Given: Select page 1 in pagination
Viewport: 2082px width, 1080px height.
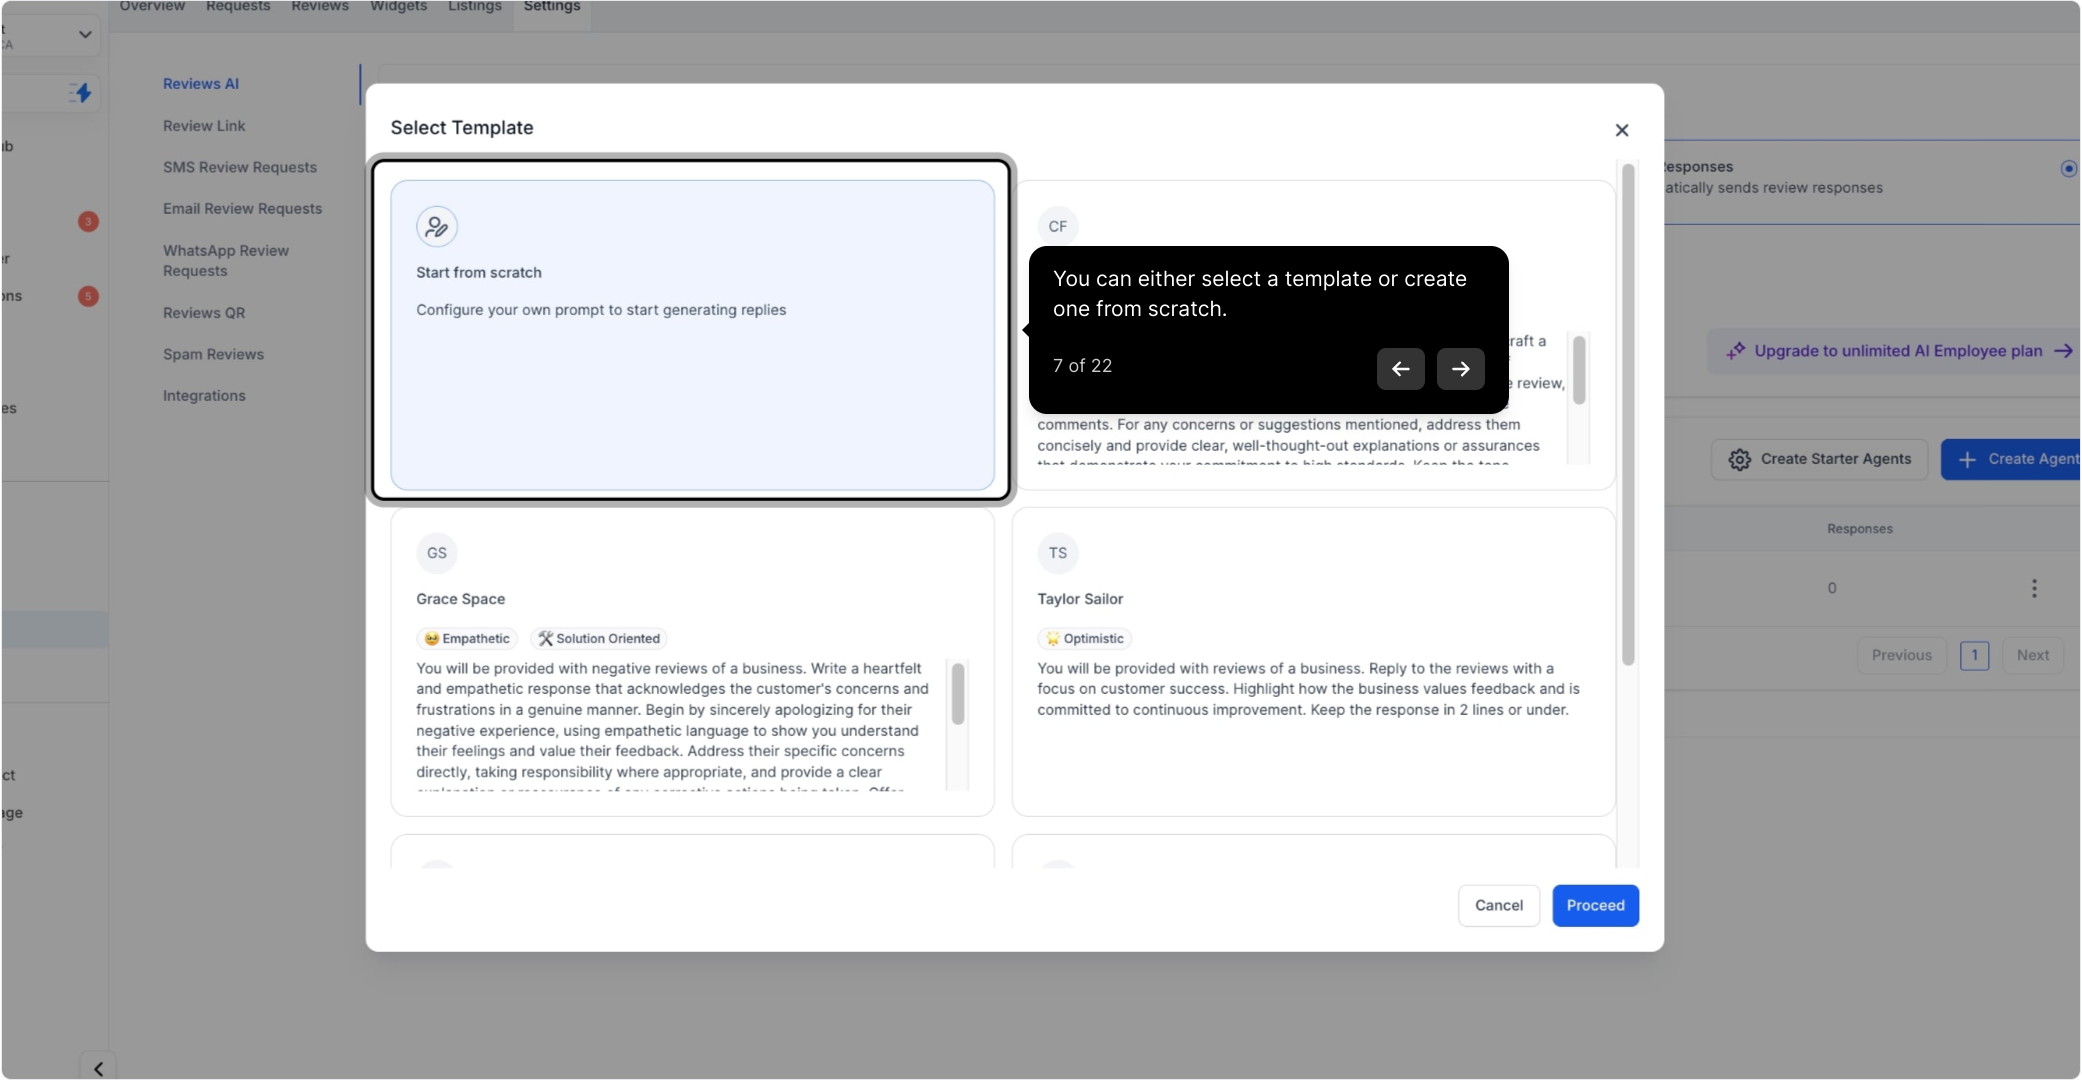Looking at the screenshot, I should point(1974,655).
